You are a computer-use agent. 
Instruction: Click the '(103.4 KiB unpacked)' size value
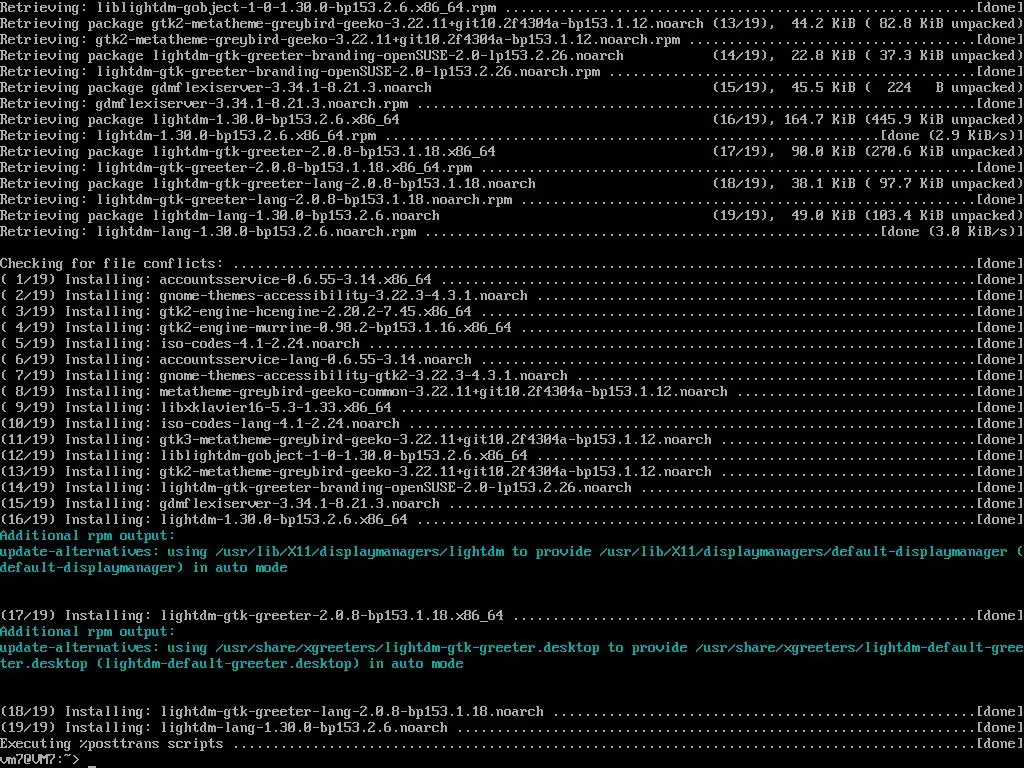click(x=944, y=216)
